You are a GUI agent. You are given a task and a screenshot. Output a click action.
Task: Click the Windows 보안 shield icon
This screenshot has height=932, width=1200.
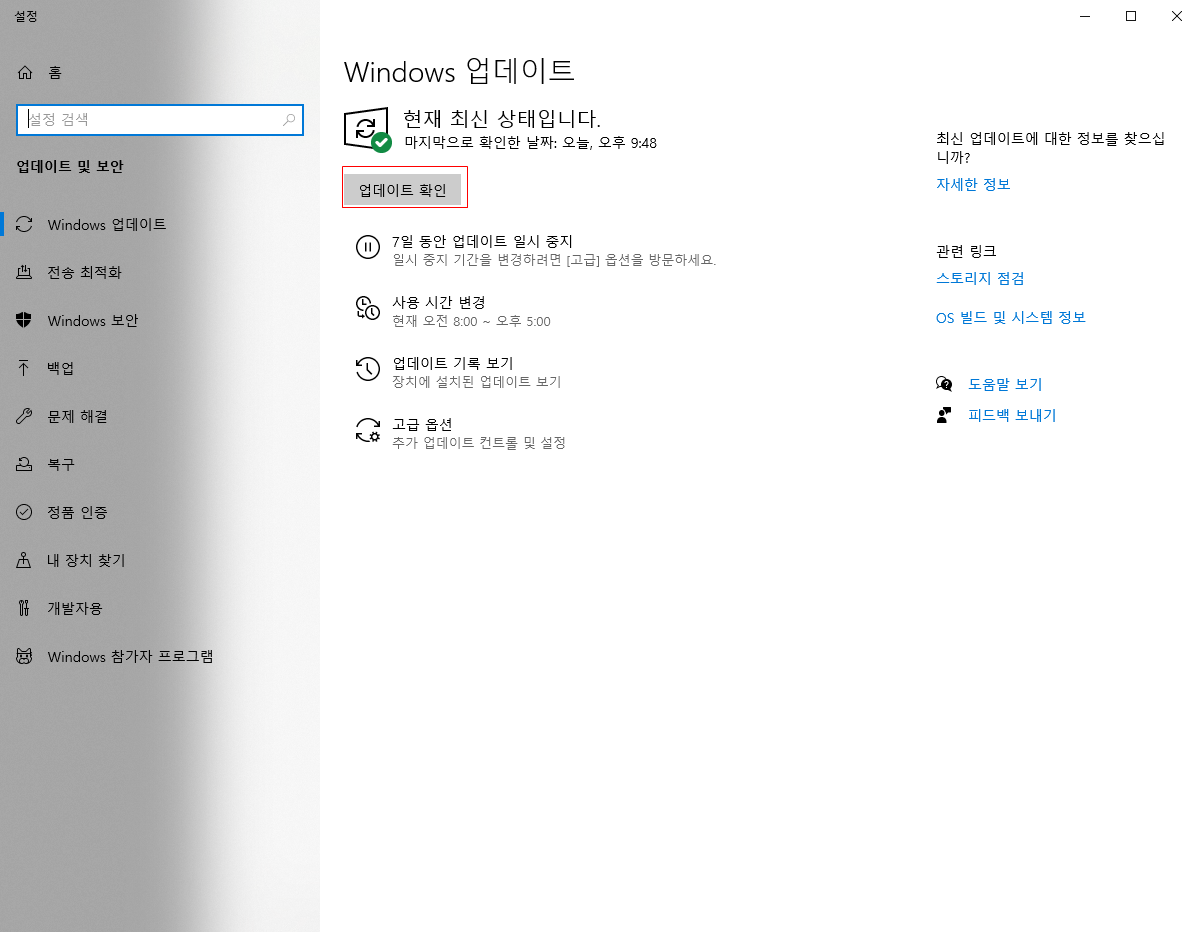pos(25,320)
